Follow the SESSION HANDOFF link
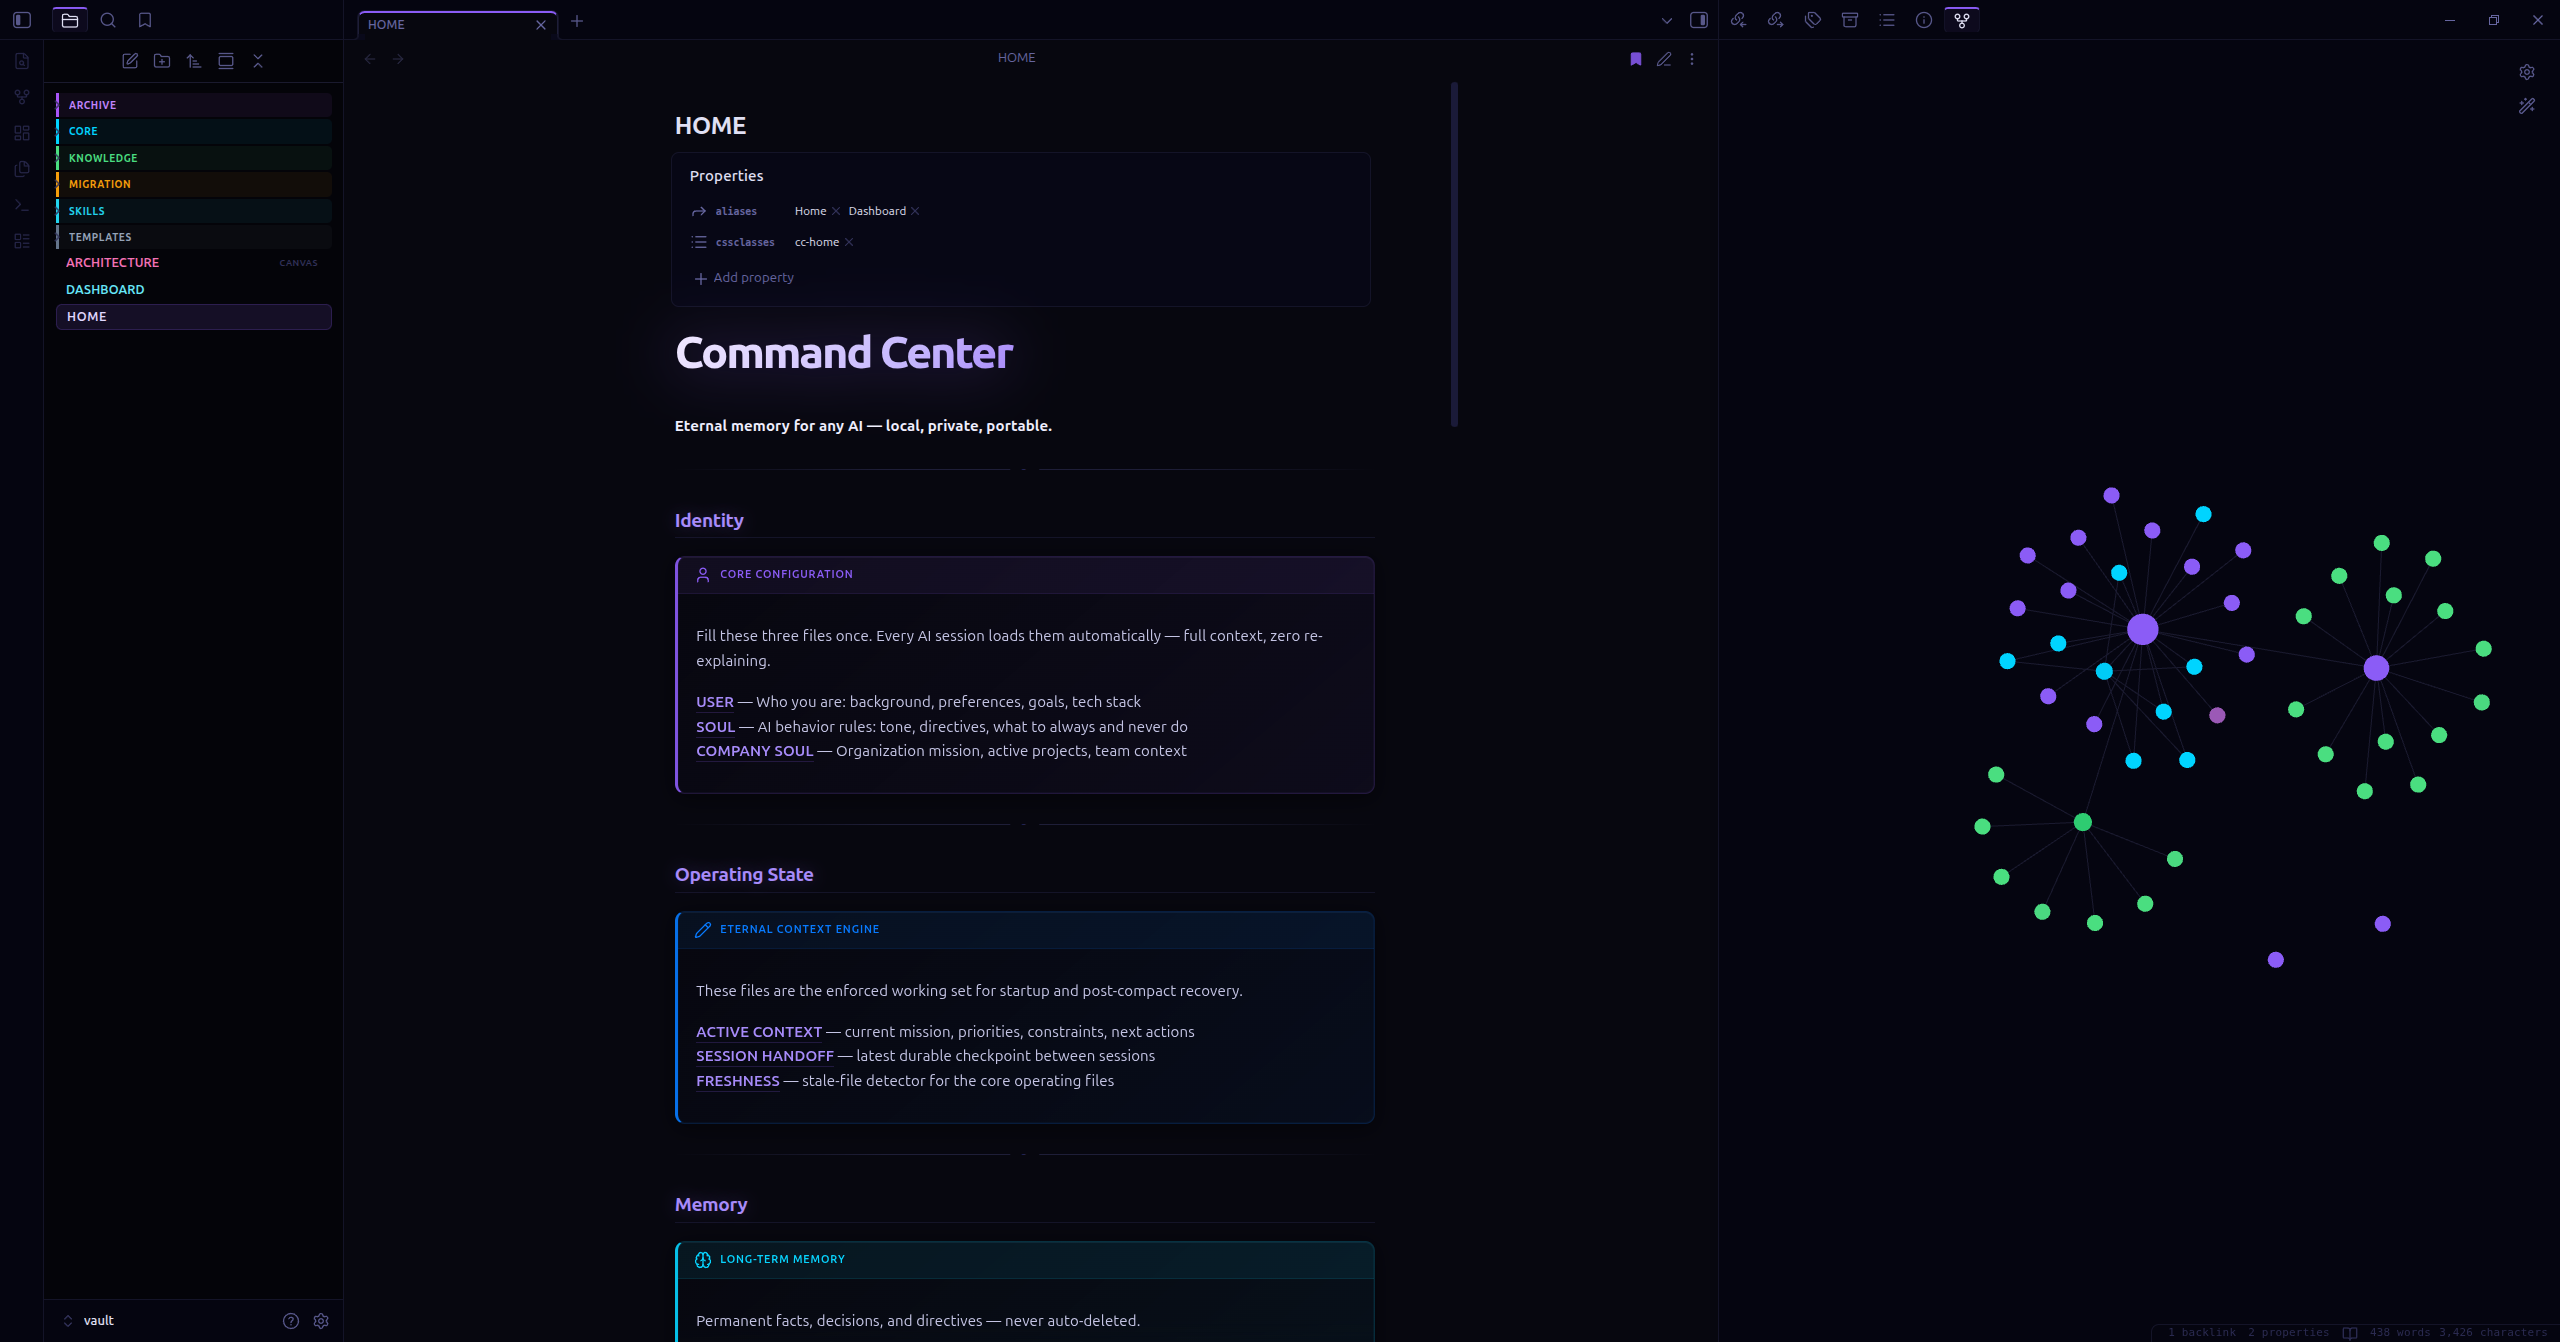 (x=764, y=1056)
